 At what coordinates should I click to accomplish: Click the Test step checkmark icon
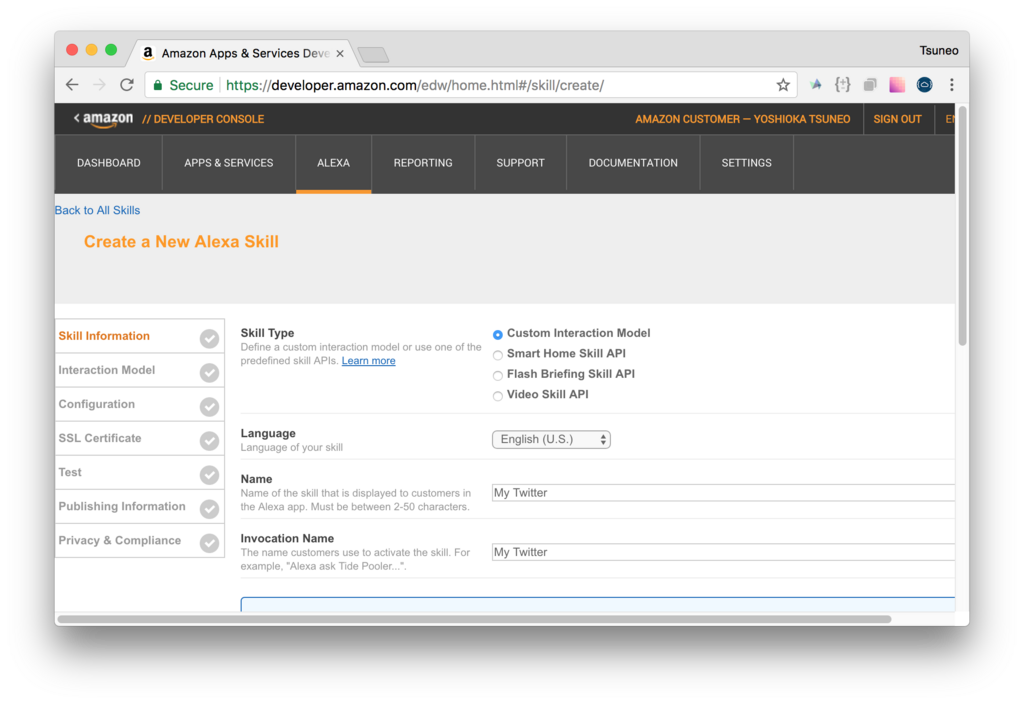pos(209,475)
